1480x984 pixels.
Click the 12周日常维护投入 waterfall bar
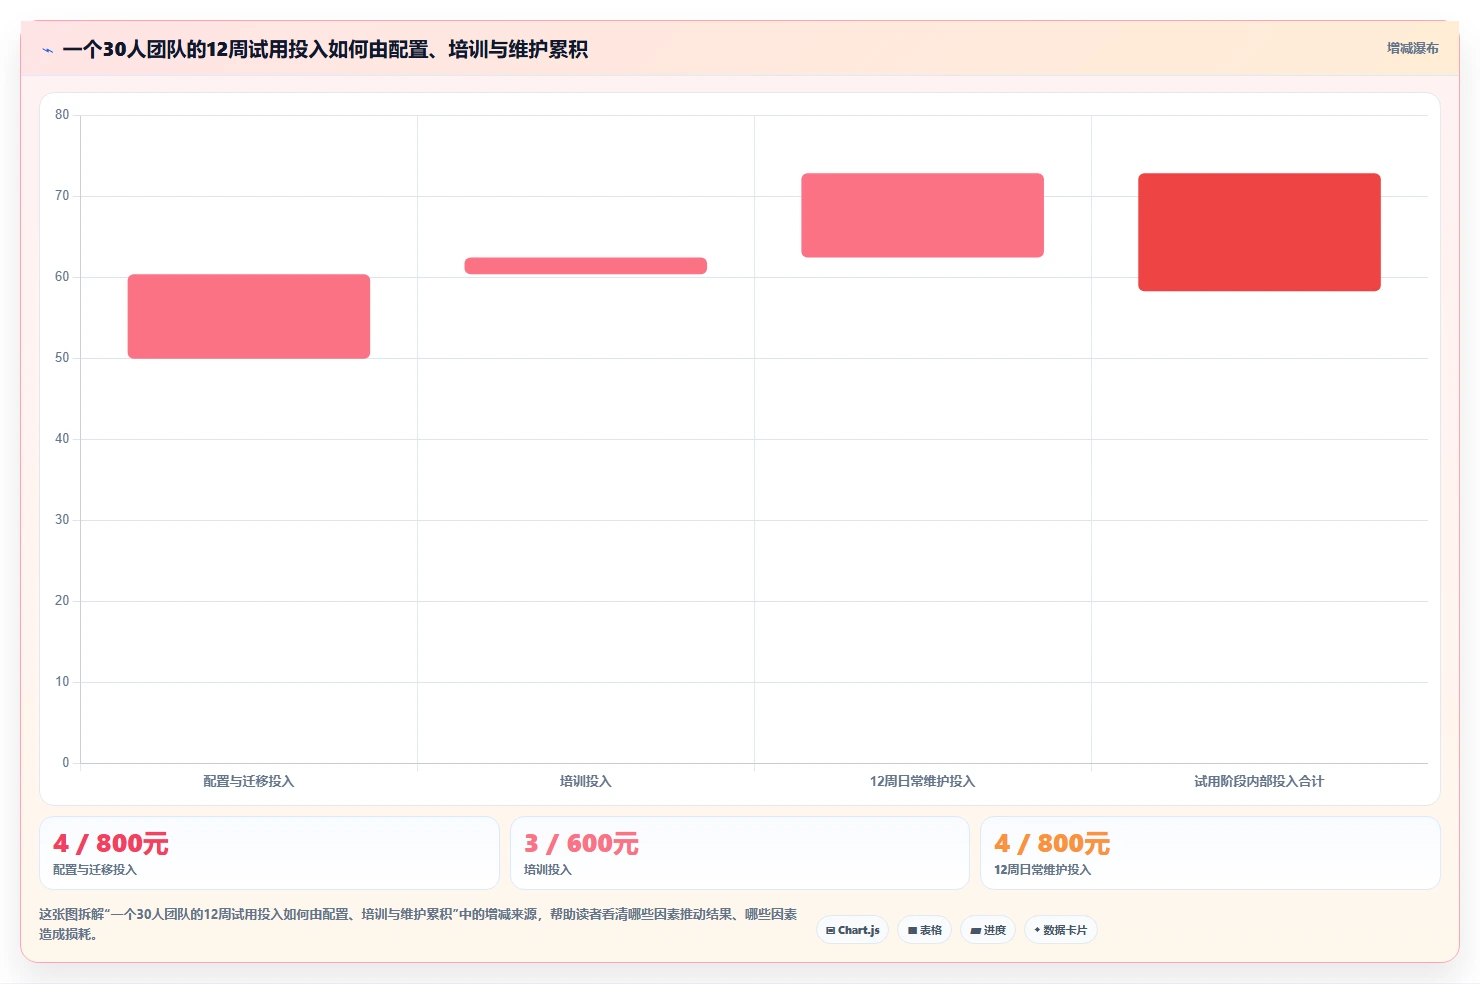point(922,215)
